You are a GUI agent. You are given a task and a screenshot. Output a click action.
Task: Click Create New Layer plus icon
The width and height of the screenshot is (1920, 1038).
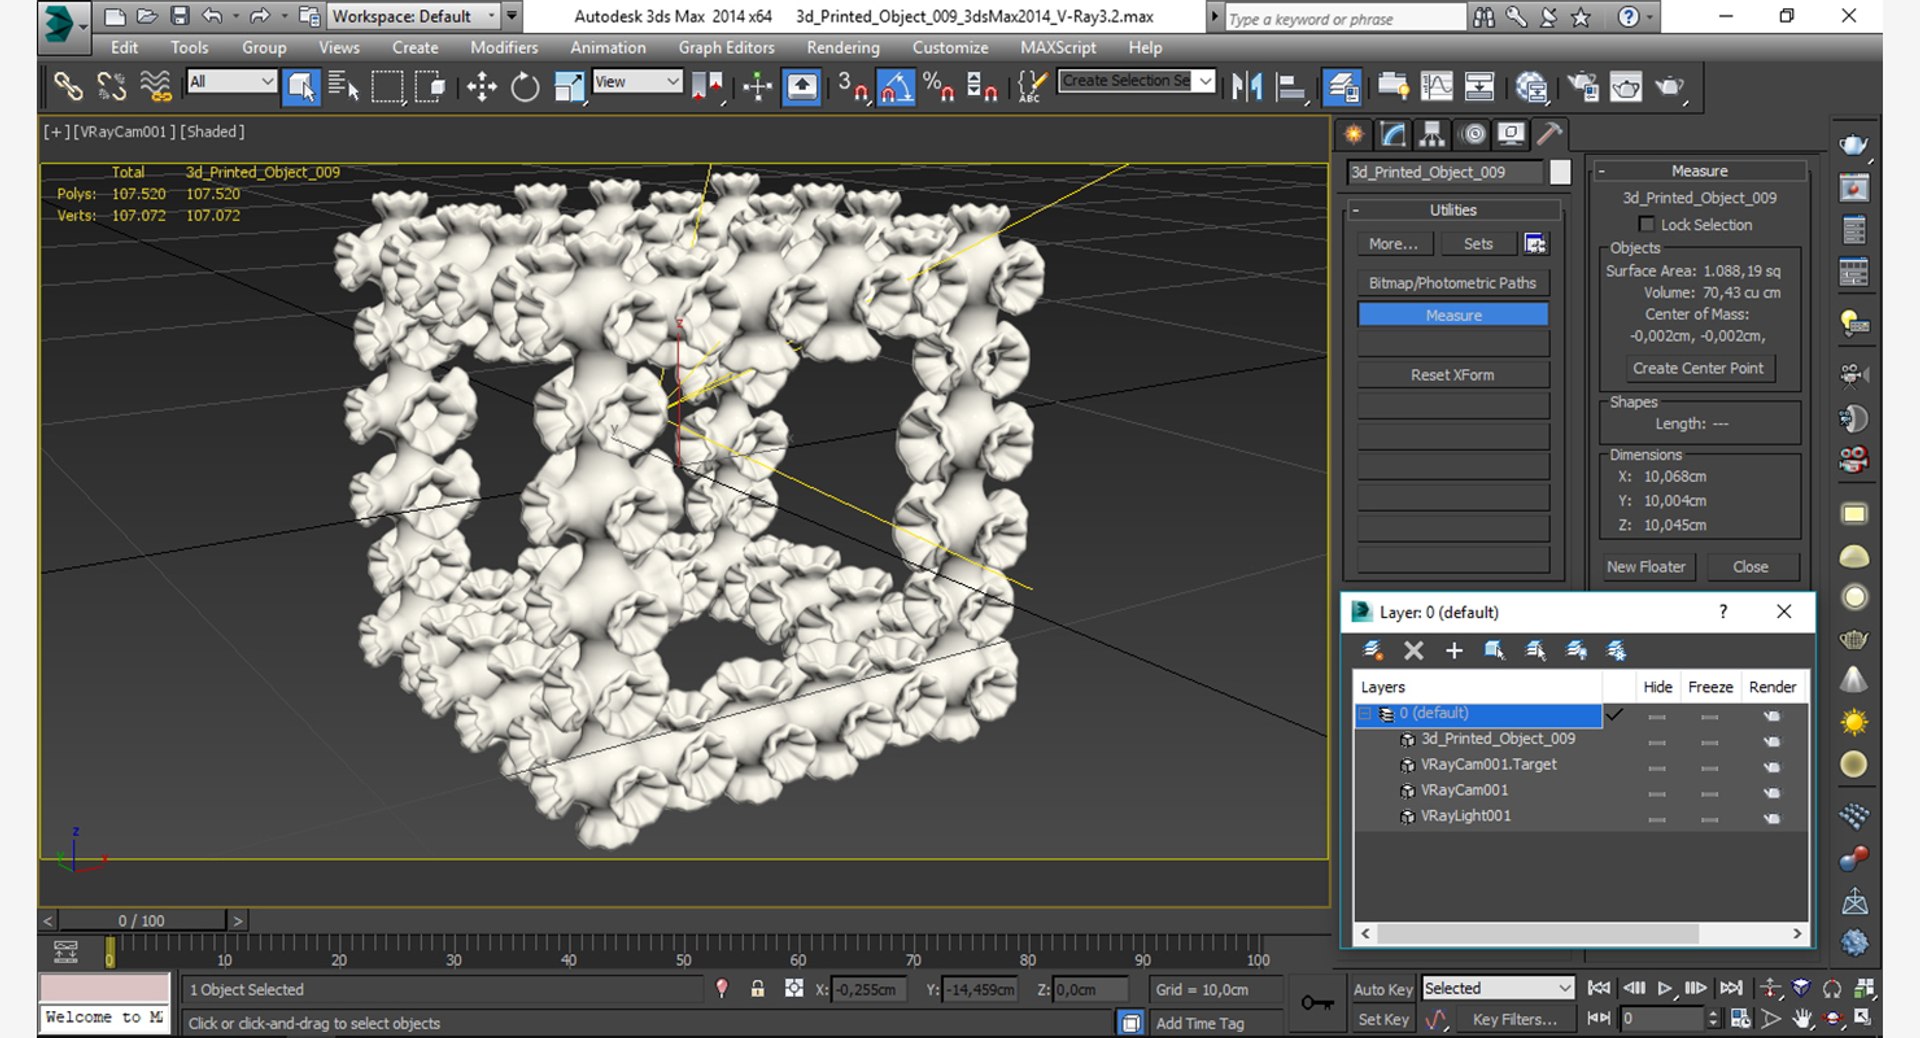click(1454, 651)
